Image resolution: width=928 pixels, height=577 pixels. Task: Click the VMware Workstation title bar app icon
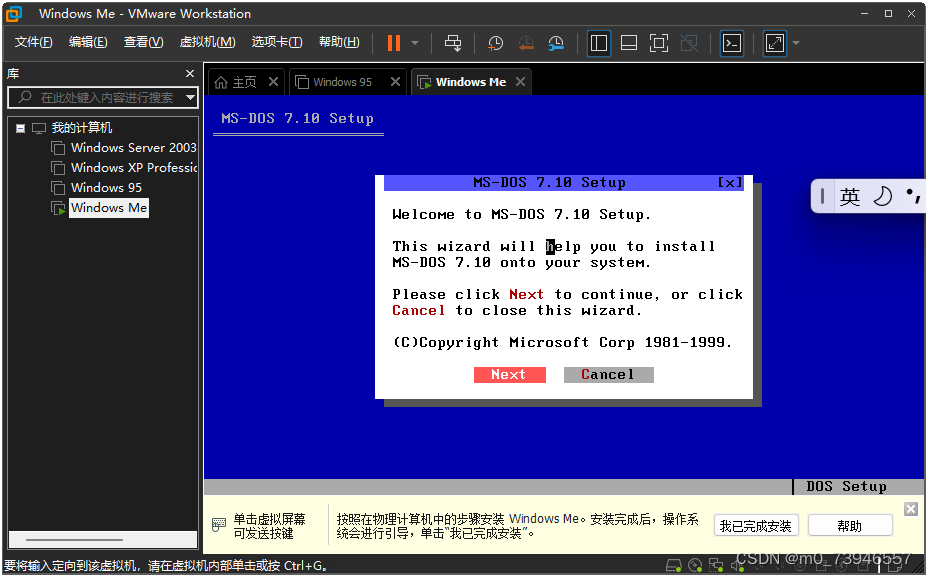pos(14,14)
